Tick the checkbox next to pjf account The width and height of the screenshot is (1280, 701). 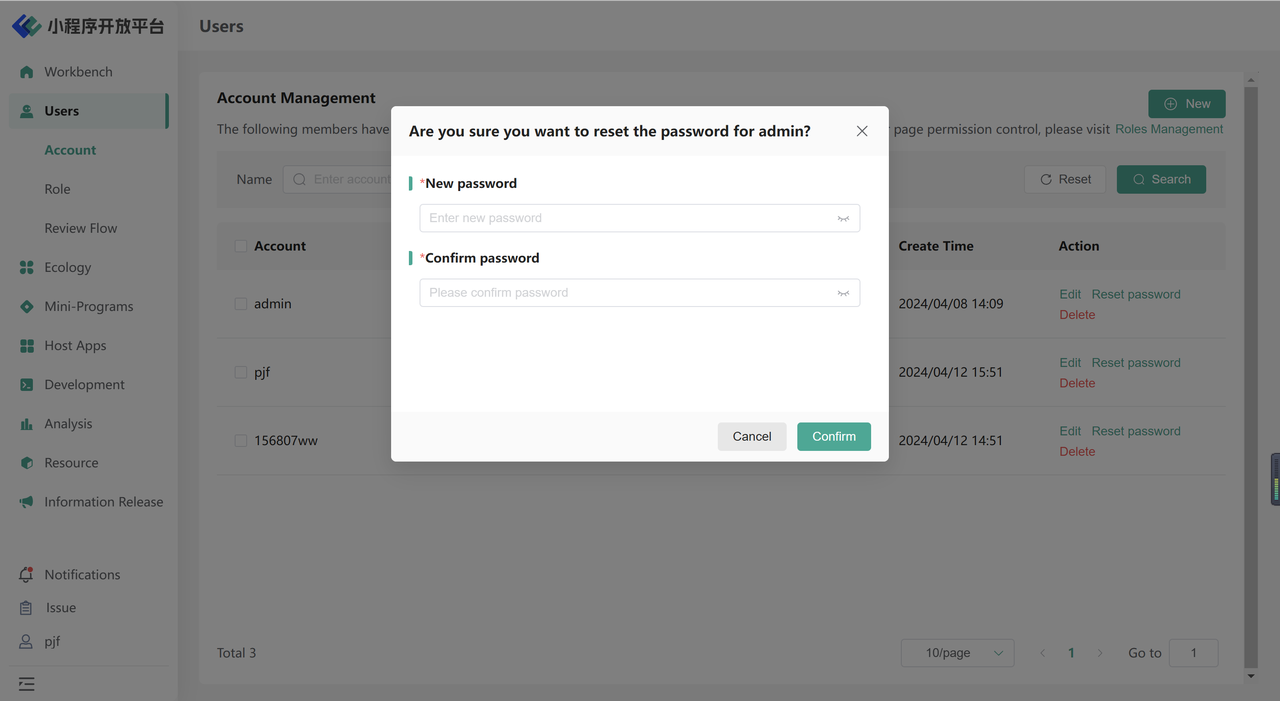pyautogui.click(x=240, y=372)
